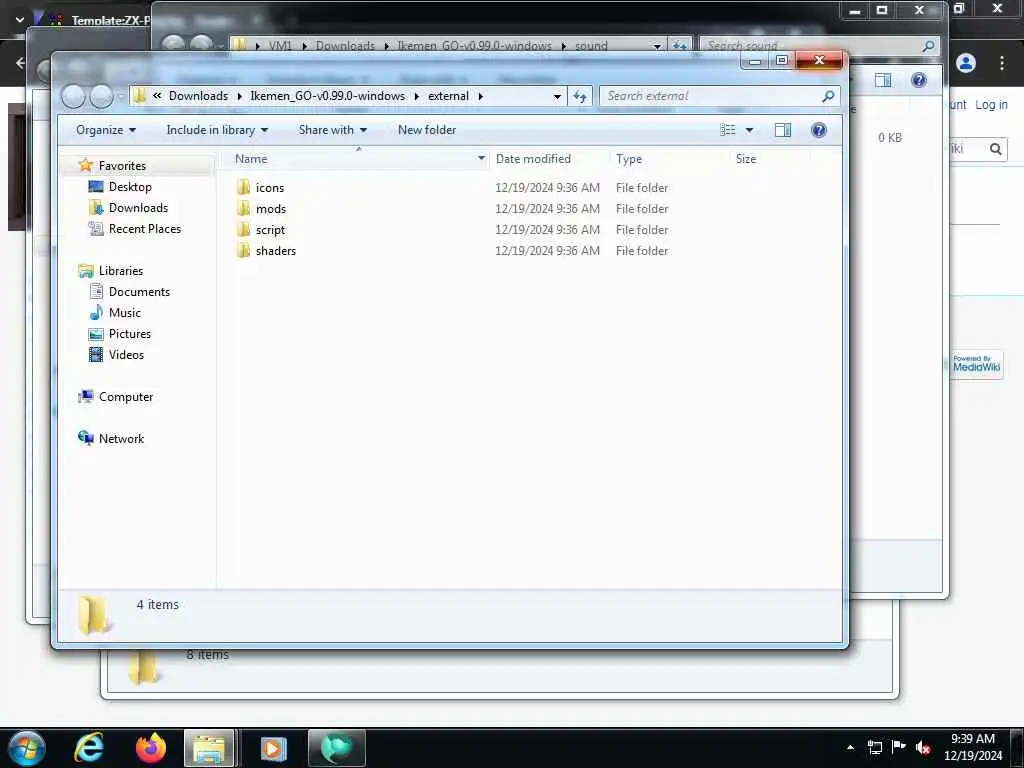The image size is (1024, 768).
Task: Open Windows Explorer taskbar button
Action: tap(208, 748)
